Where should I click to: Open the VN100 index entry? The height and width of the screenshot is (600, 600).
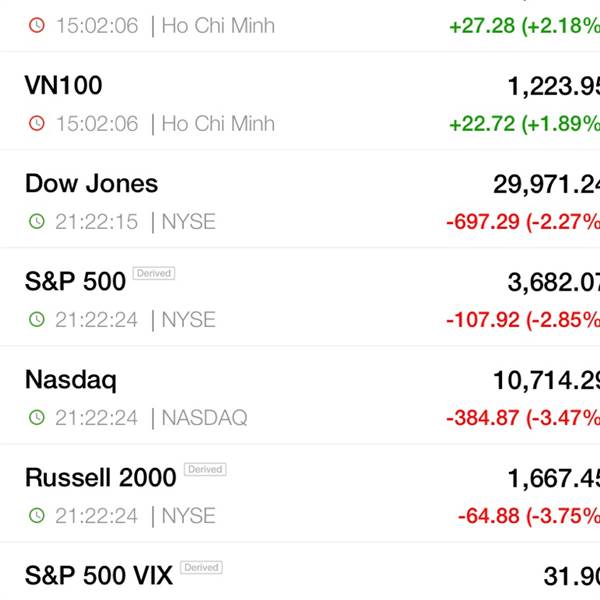tap(300, 101)
